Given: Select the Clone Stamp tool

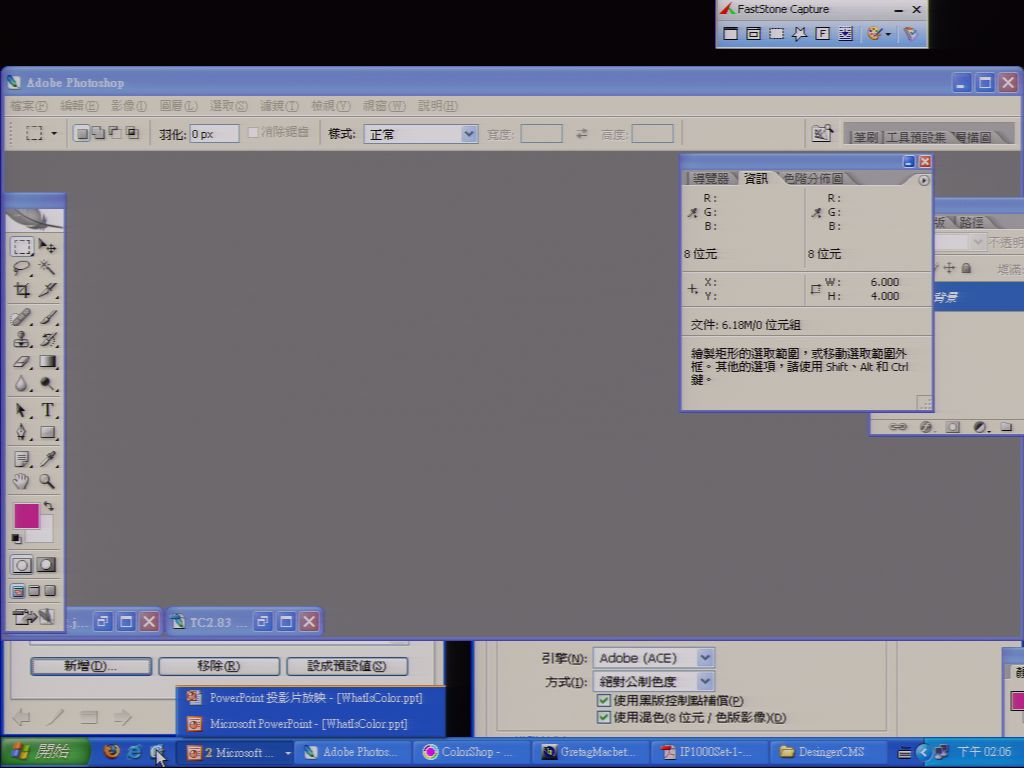Looking at the screenshot, I should (x=22, y=339).
